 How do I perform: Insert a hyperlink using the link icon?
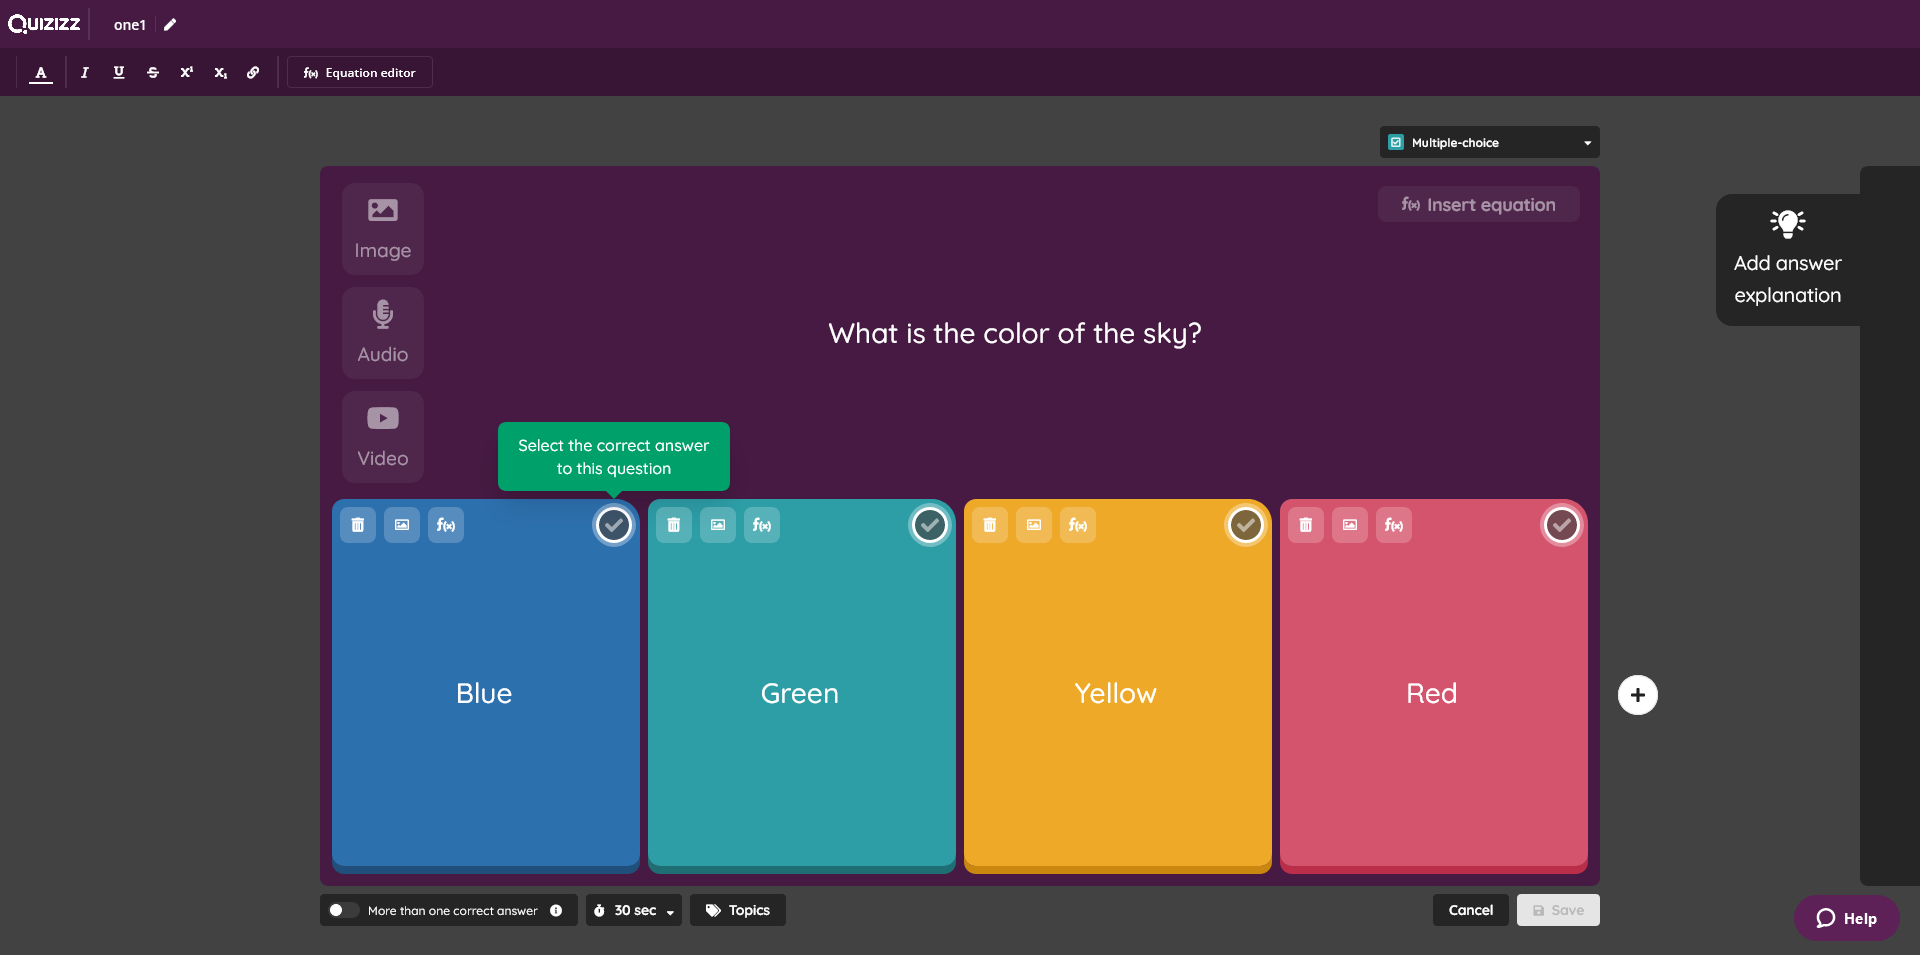tap(253, 72)
